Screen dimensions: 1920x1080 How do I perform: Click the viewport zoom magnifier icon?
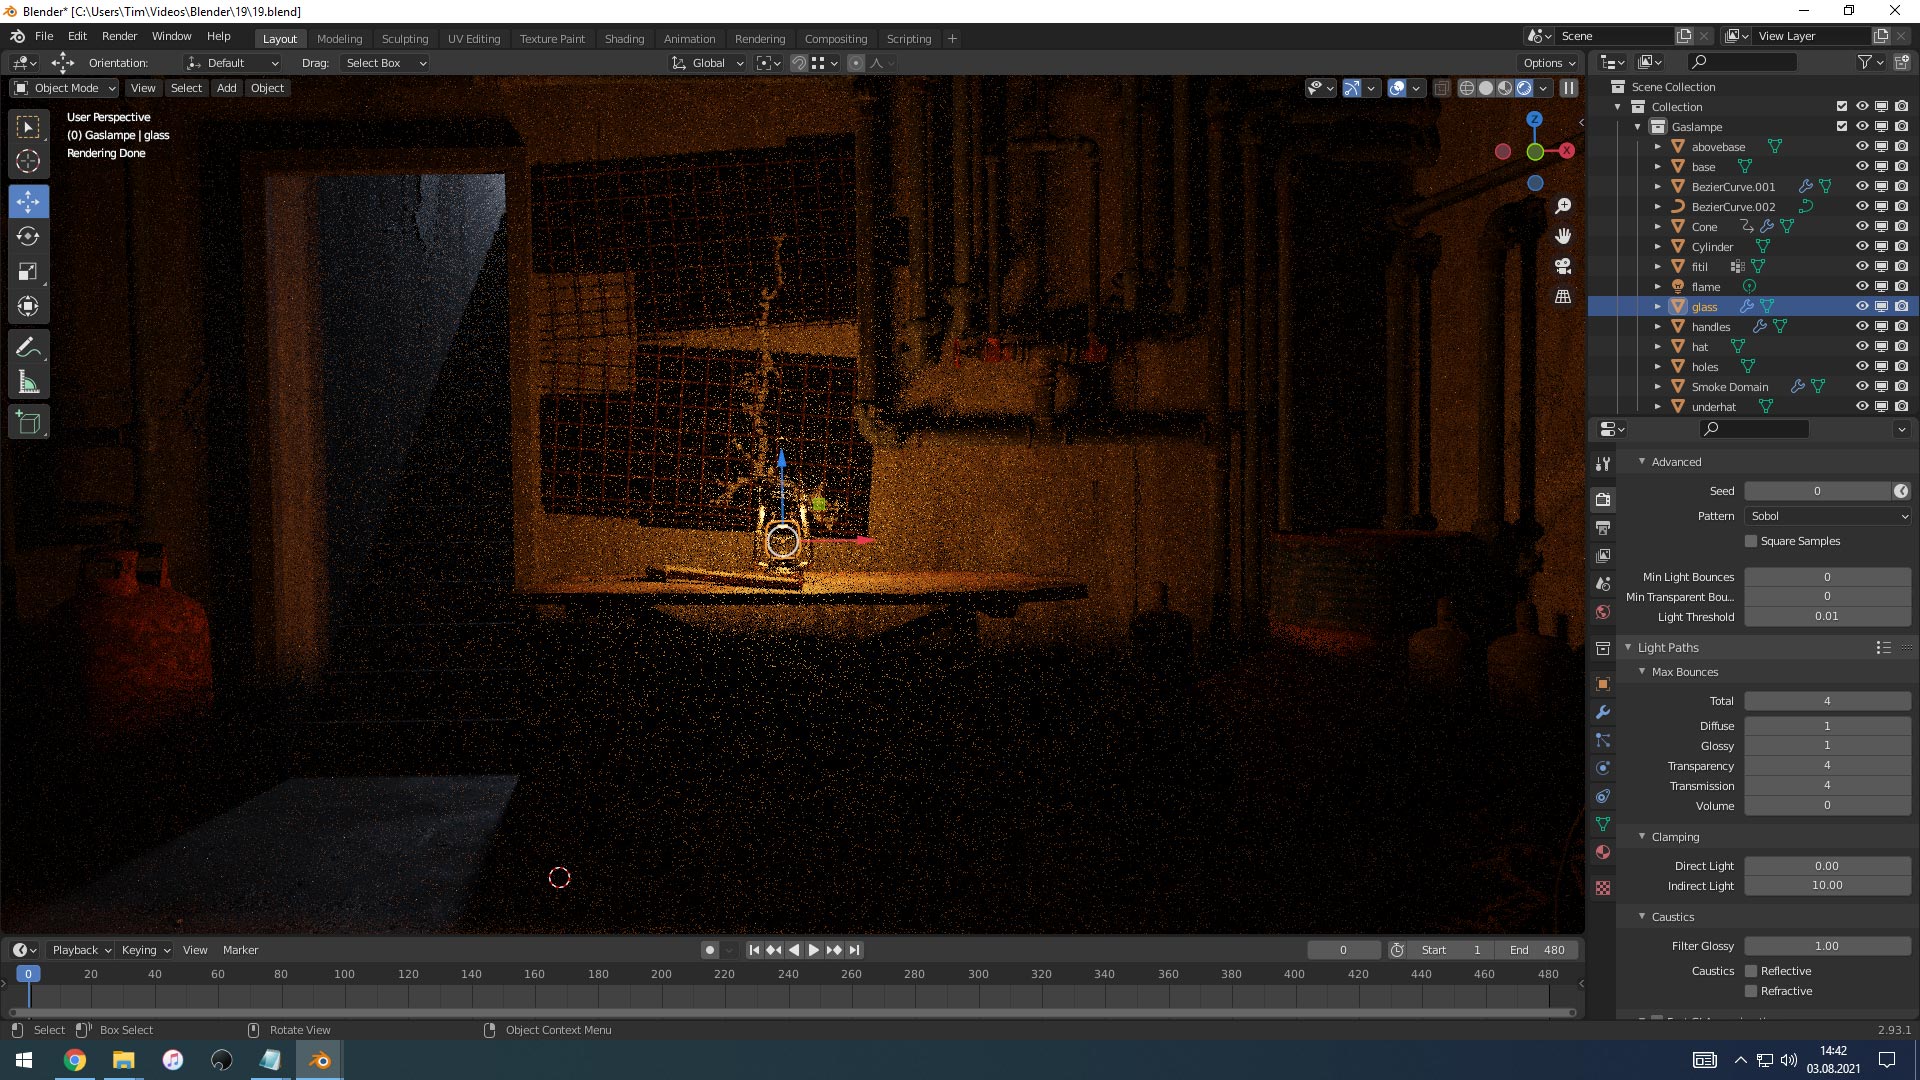(x=1563, y=206)
